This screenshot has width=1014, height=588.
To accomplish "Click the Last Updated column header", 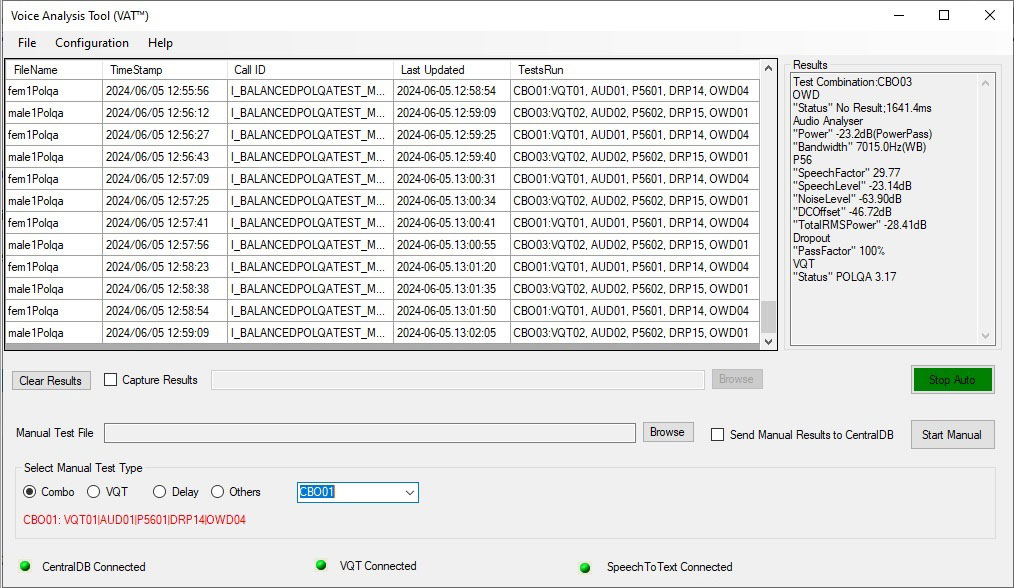I will pyautogui.click(x=452, y=70).
